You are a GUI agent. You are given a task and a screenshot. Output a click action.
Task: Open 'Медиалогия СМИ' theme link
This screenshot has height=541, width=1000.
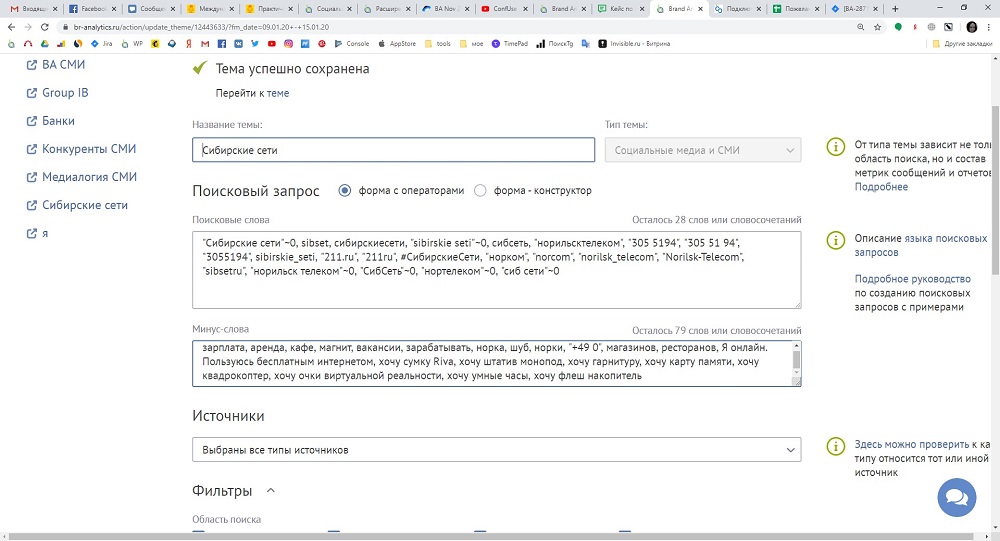click(82, 177)
